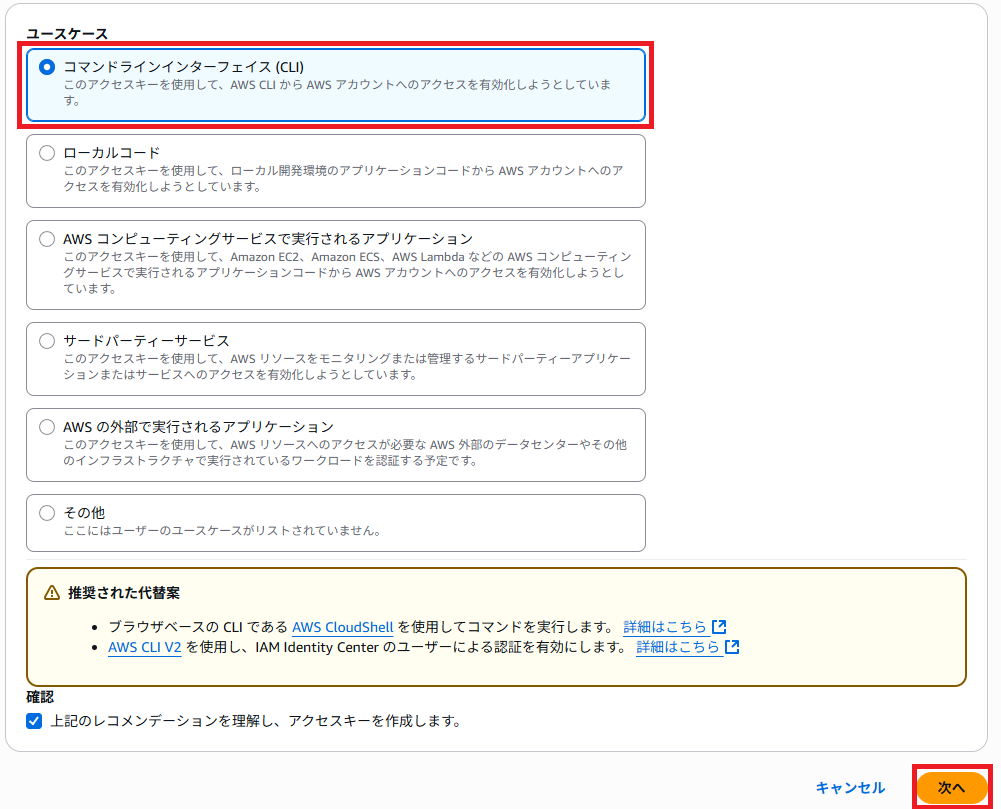Click the 推奨された代替案 heading
The width and height of the screenshot is (1001, 809).
[x=124, y=593]
